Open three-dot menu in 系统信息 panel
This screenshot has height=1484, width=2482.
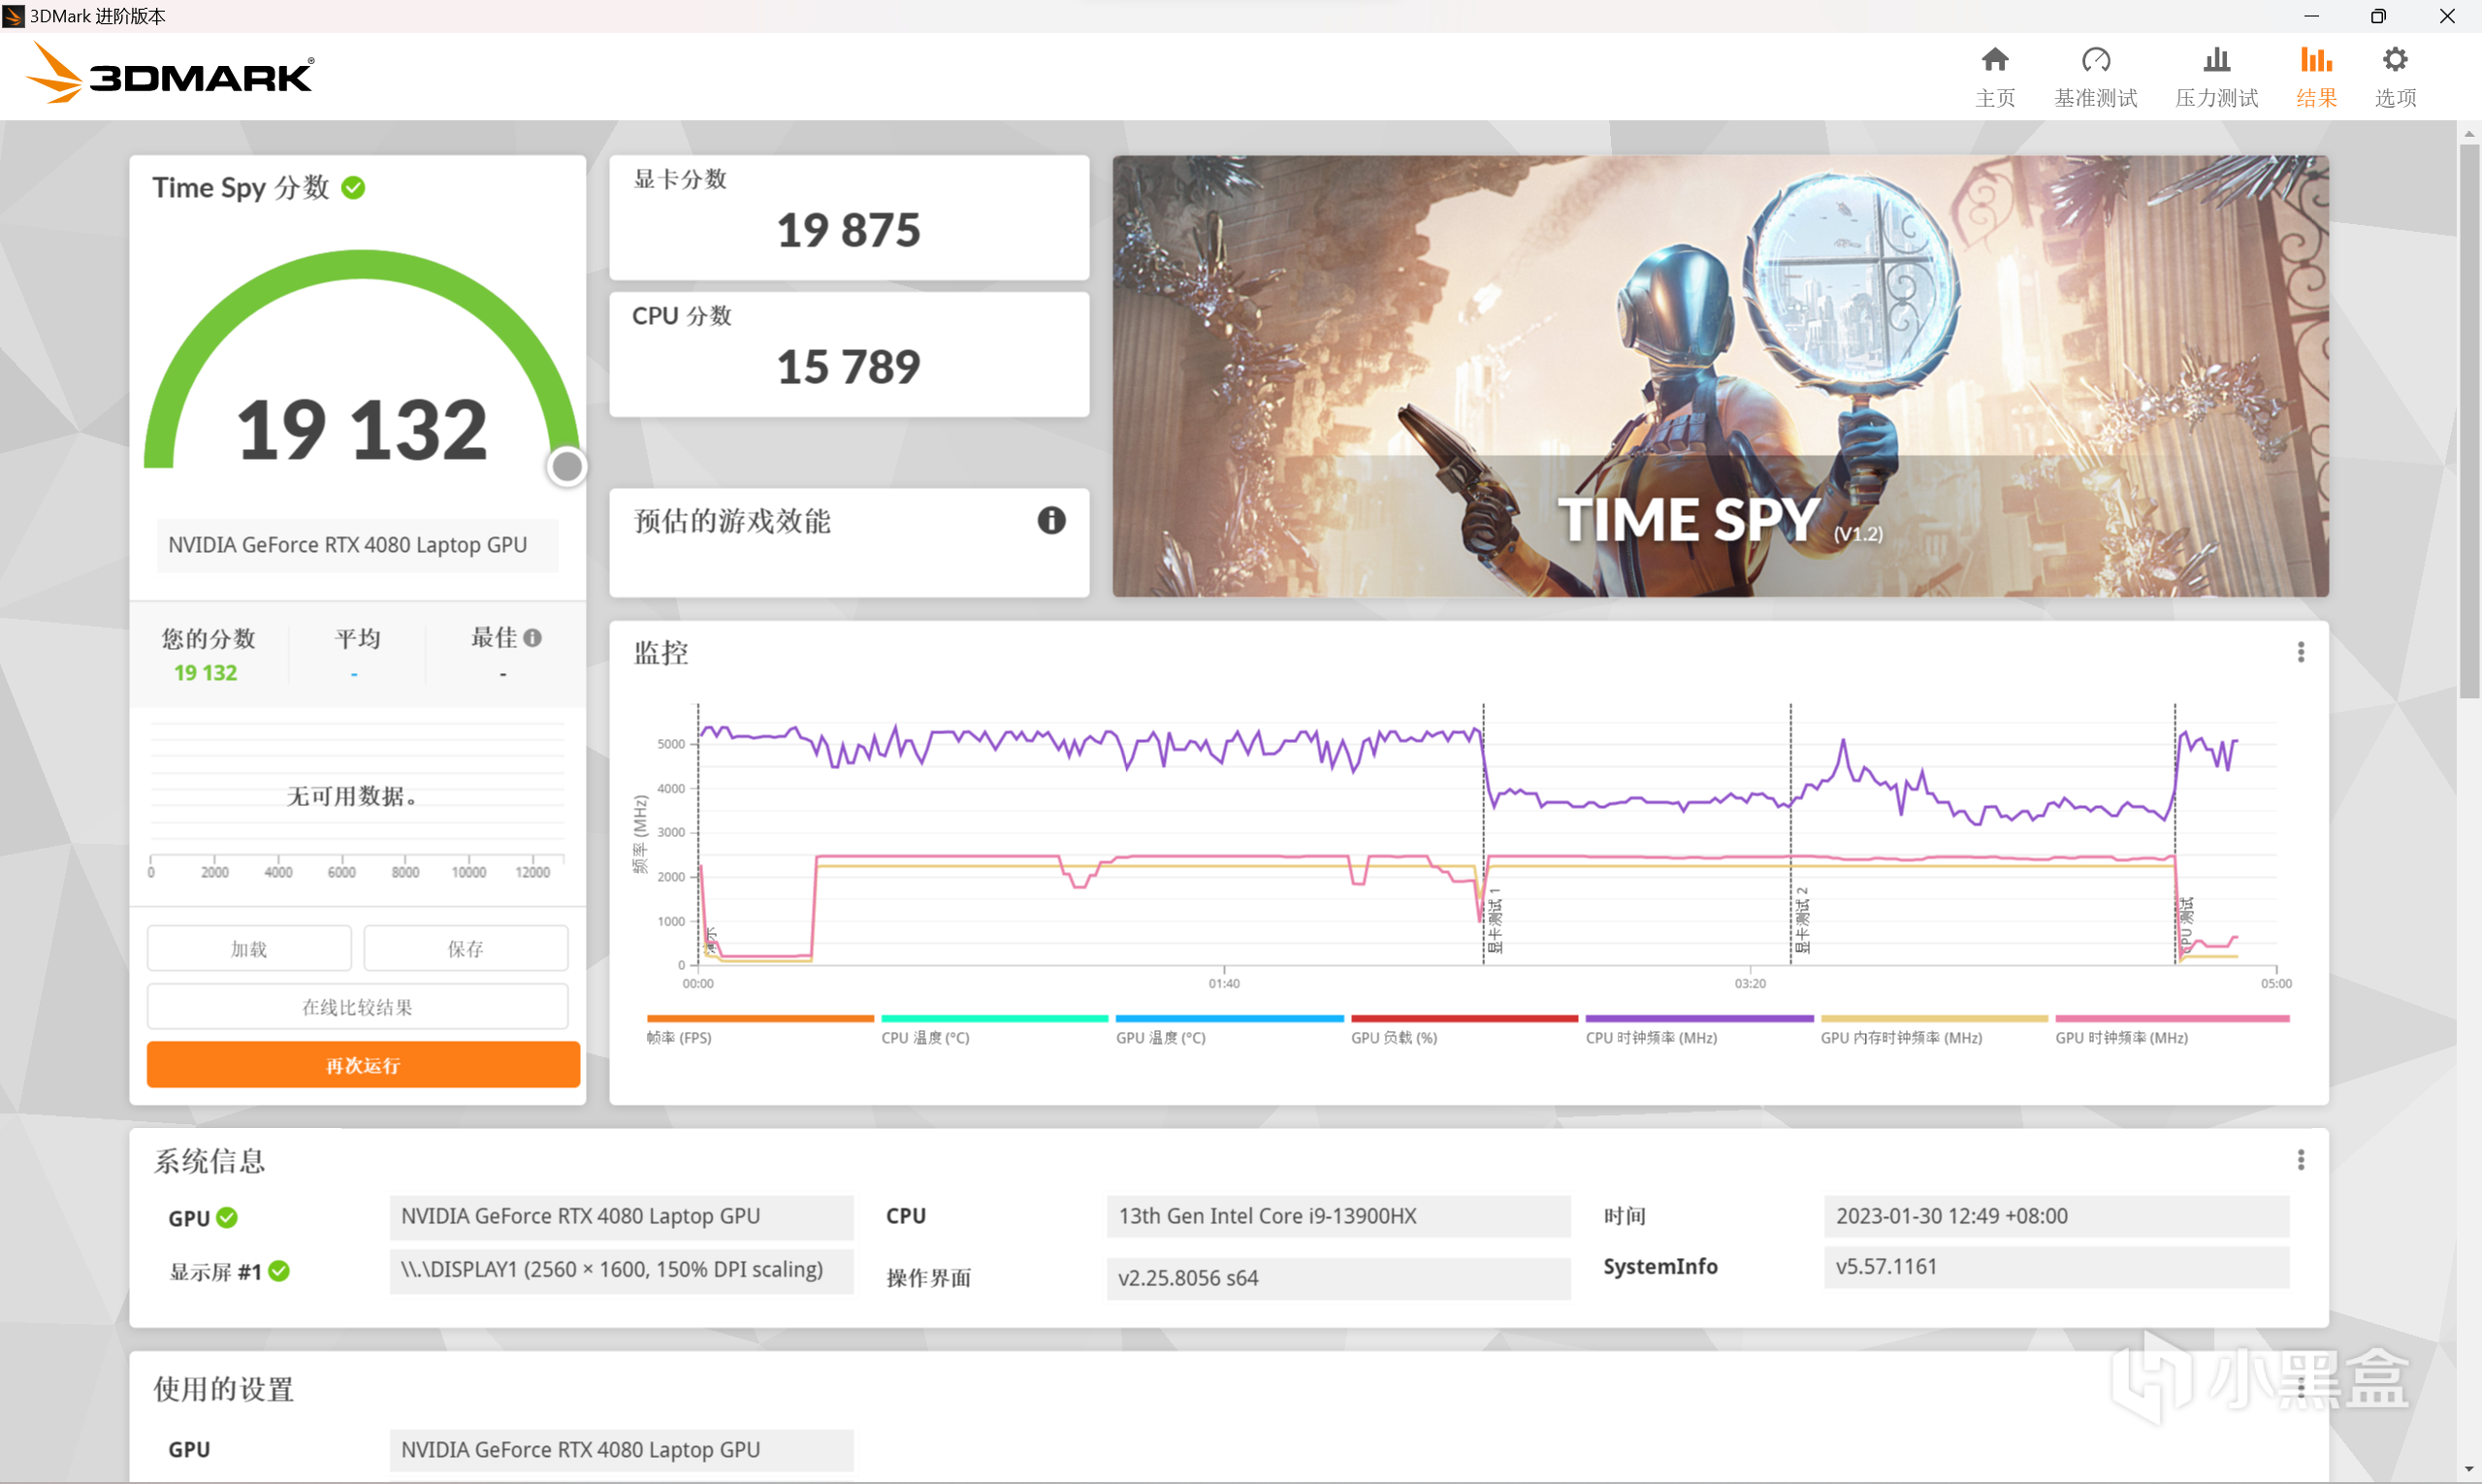click(x=2300, y=1160)
